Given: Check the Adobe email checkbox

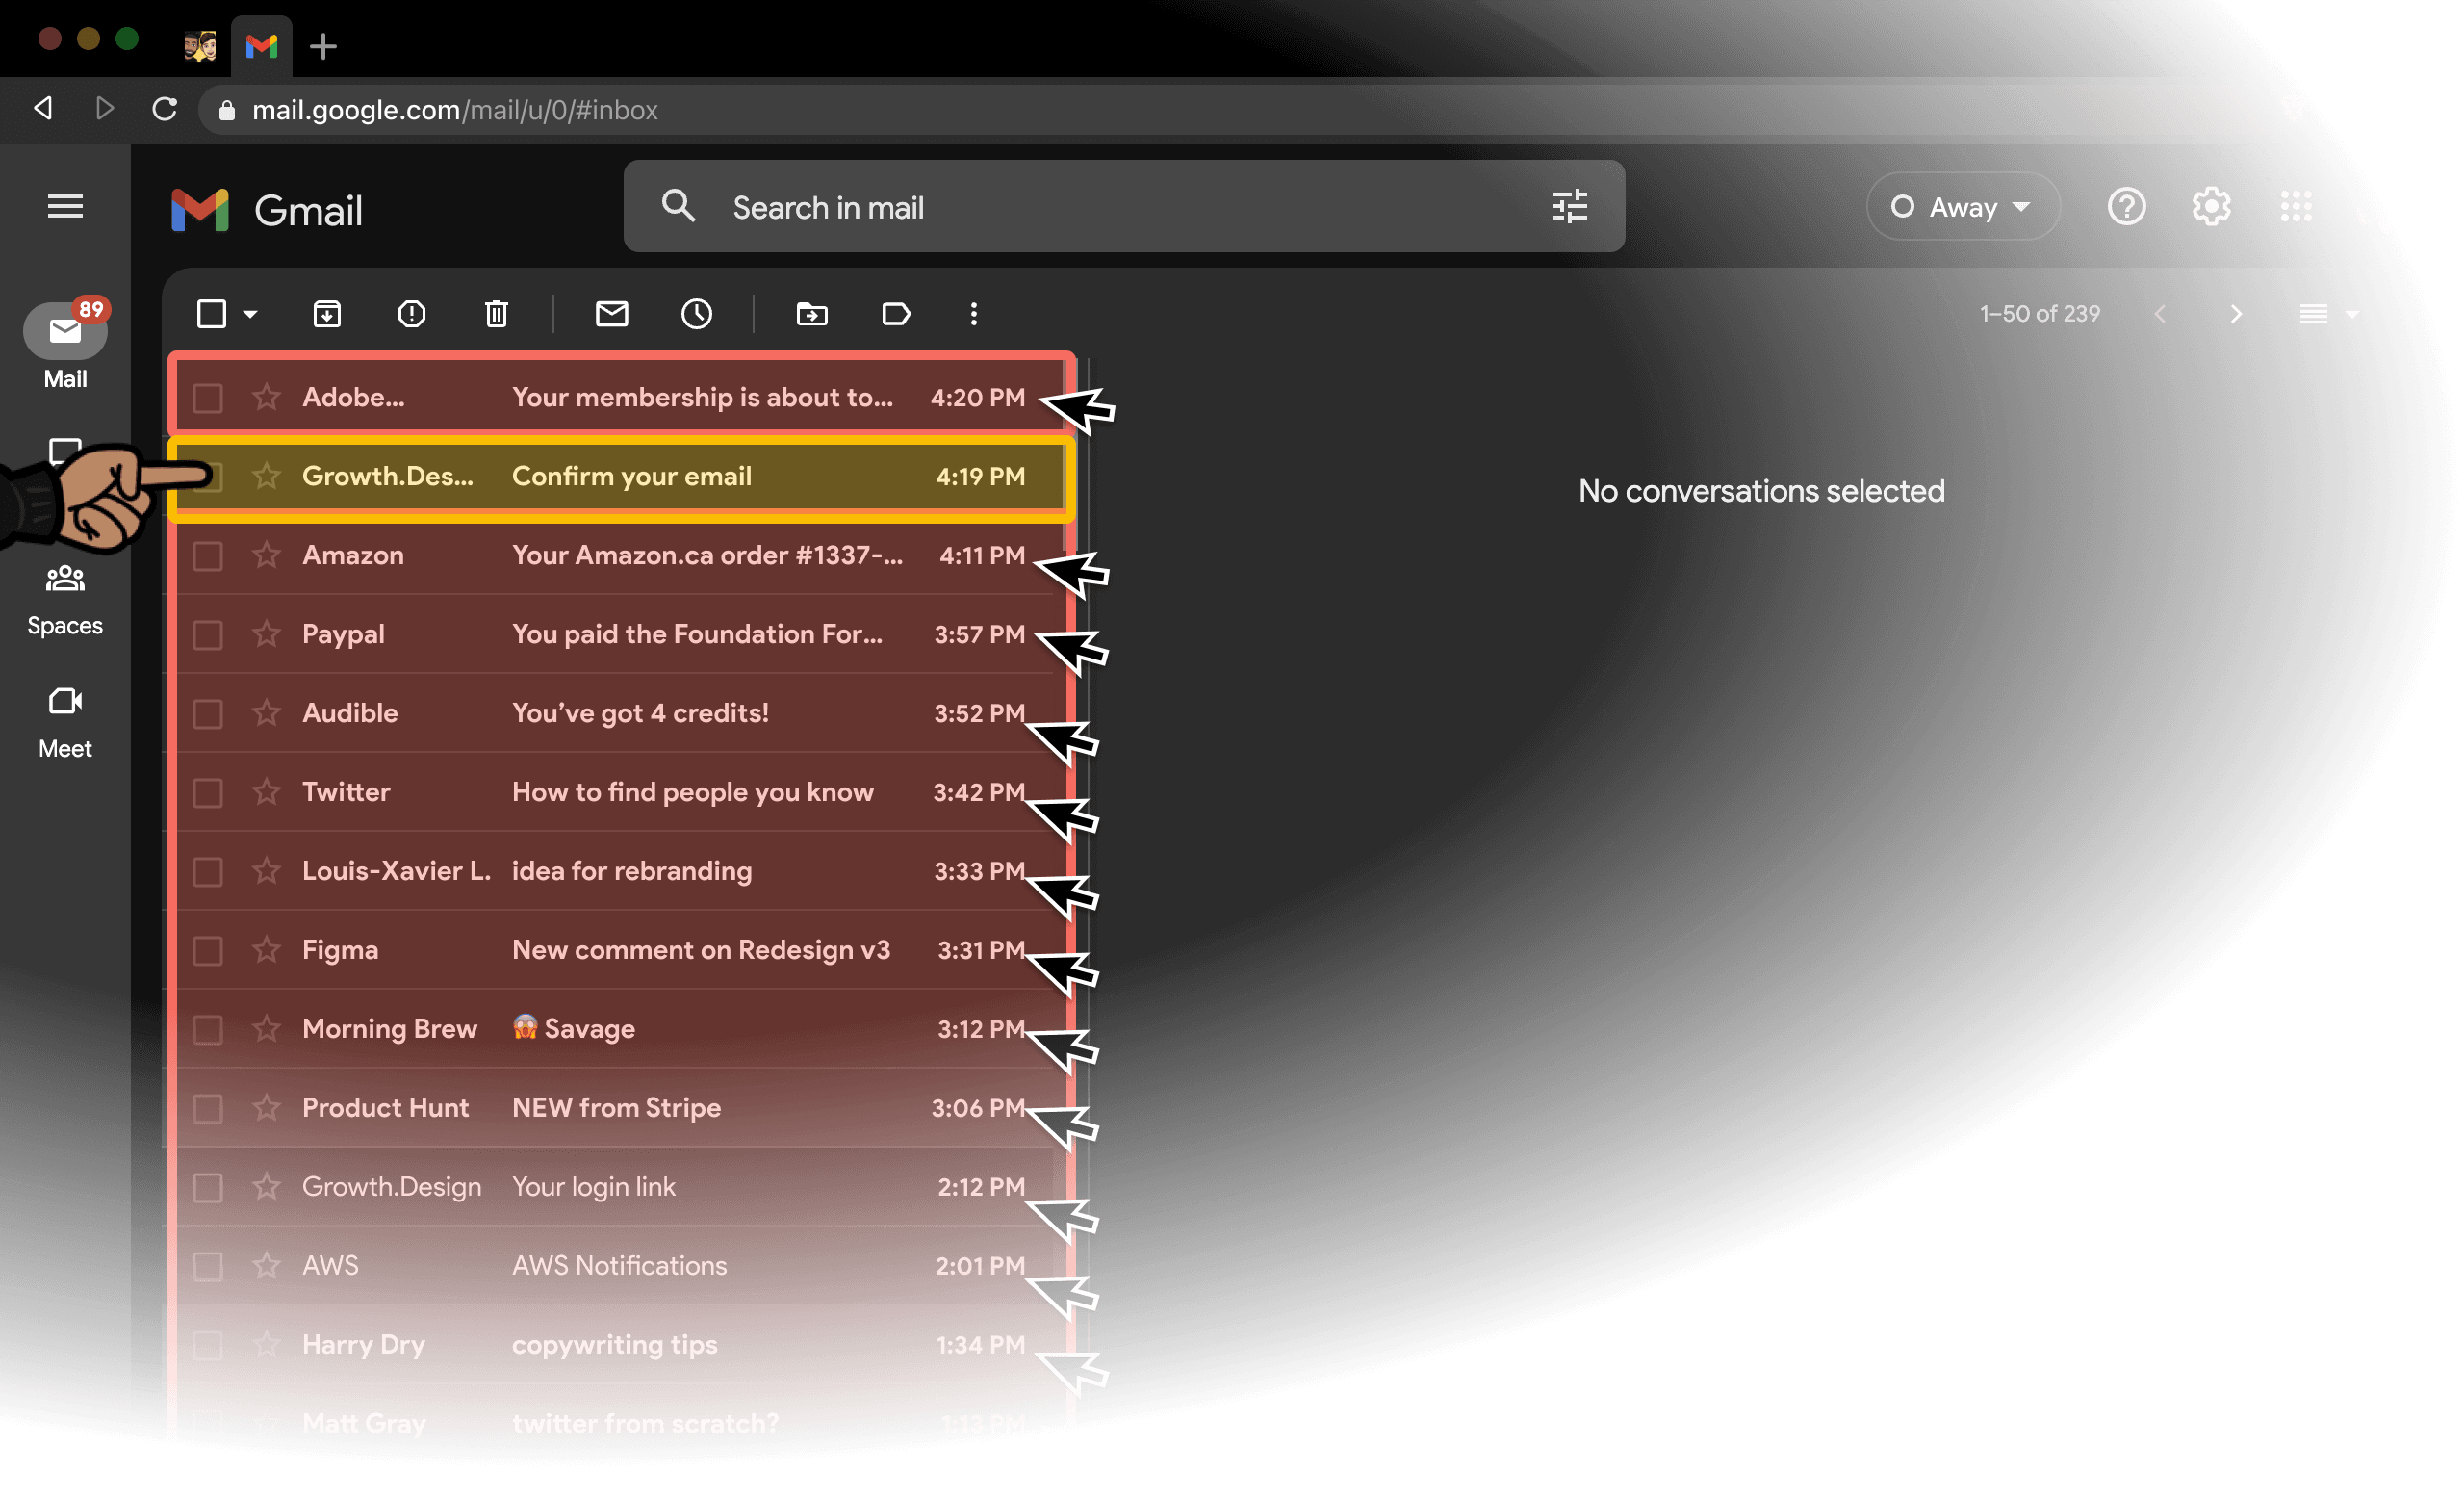Looking at the screenshot, I should pos(208,397).
